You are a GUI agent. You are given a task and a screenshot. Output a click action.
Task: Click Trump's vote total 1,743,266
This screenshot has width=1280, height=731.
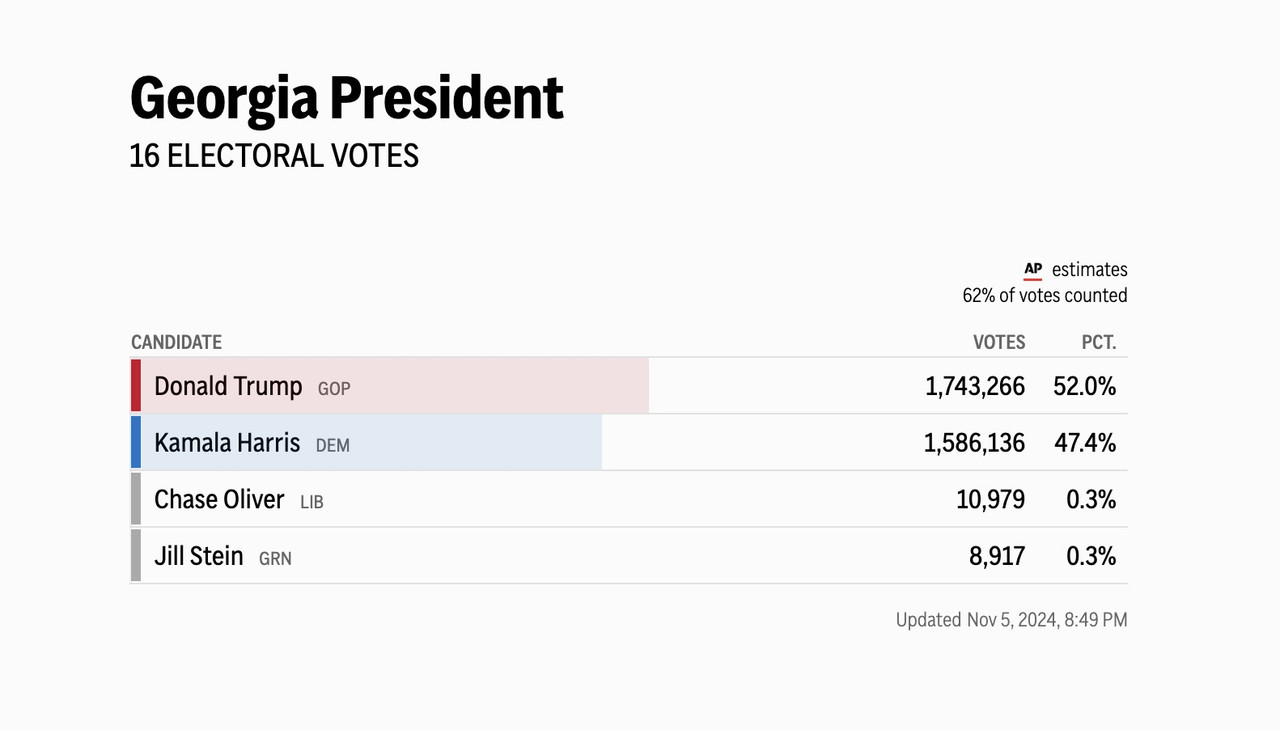(x=975, y=387)
